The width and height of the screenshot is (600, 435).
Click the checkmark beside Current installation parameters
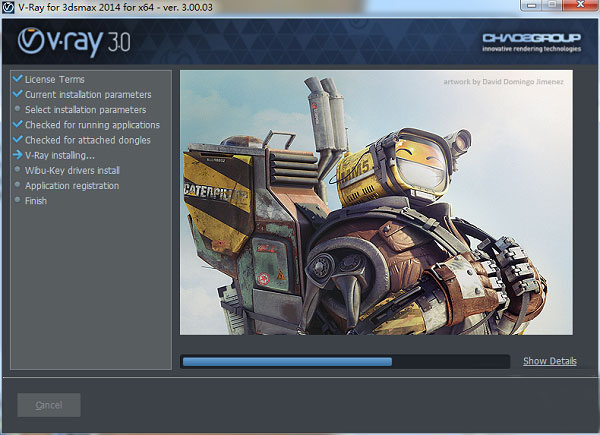tap(18, 94)
